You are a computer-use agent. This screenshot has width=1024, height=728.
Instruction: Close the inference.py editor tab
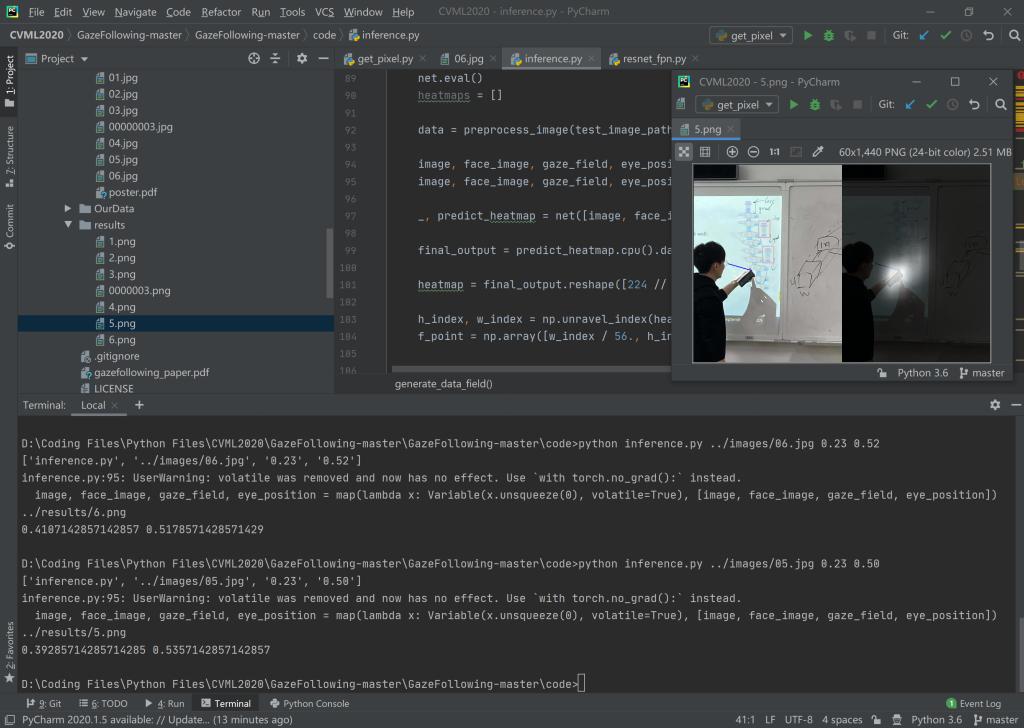pos(591,59)
